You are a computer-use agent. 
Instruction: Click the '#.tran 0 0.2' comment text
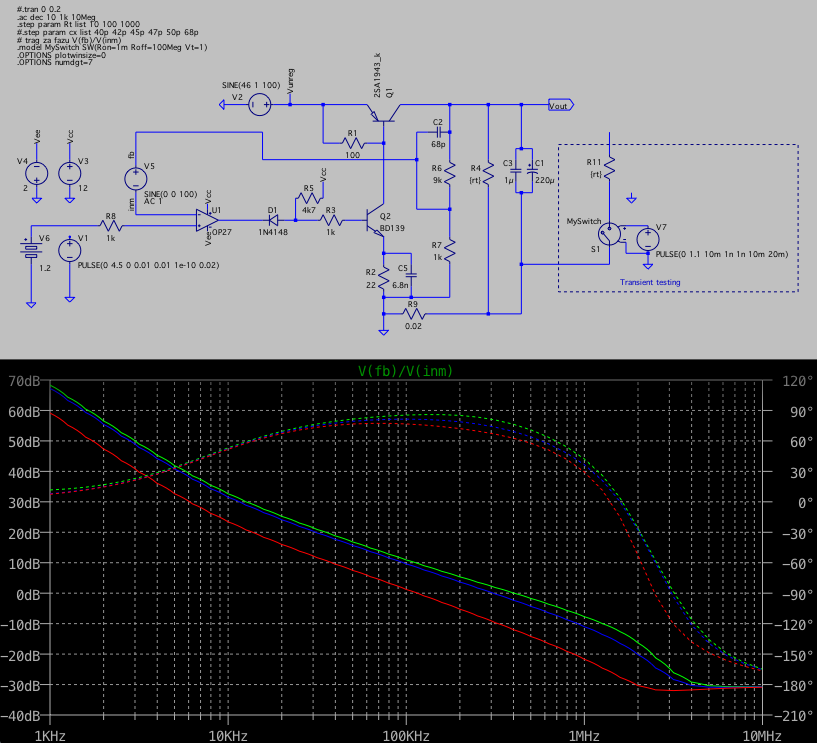[39, 9]
